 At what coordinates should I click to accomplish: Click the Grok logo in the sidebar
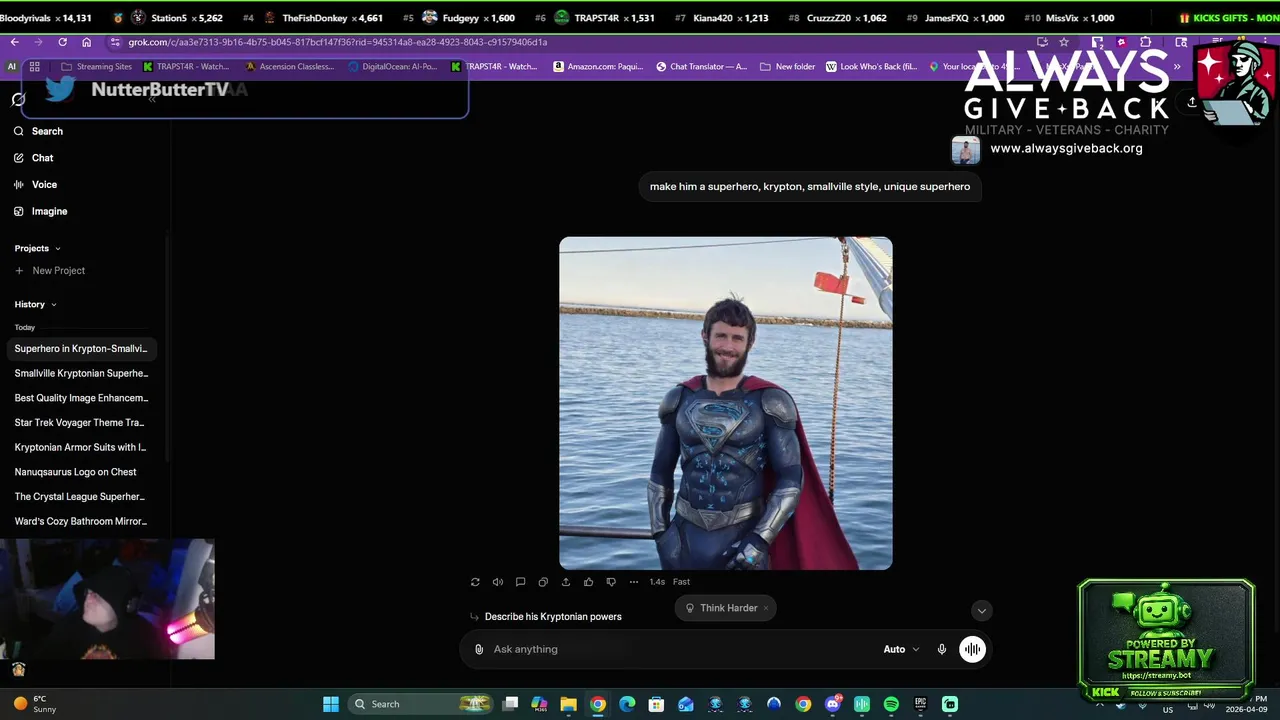pos(18,99)
